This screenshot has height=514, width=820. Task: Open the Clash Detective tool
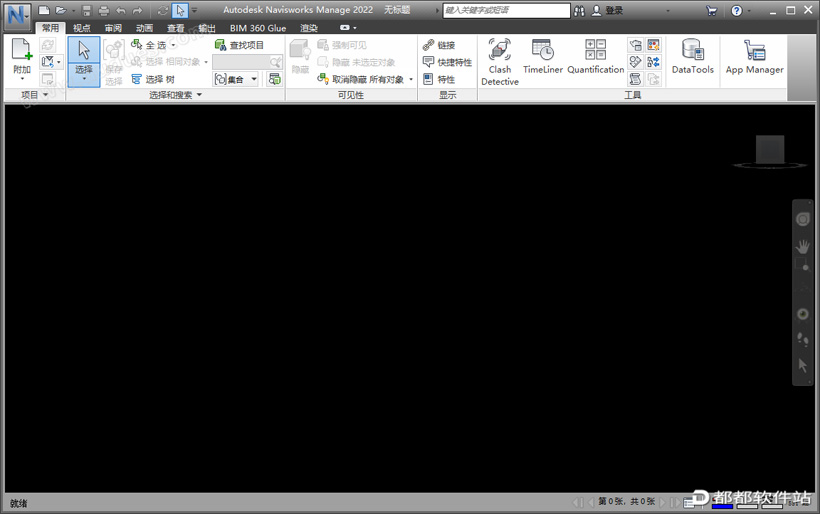pos(500,62)
